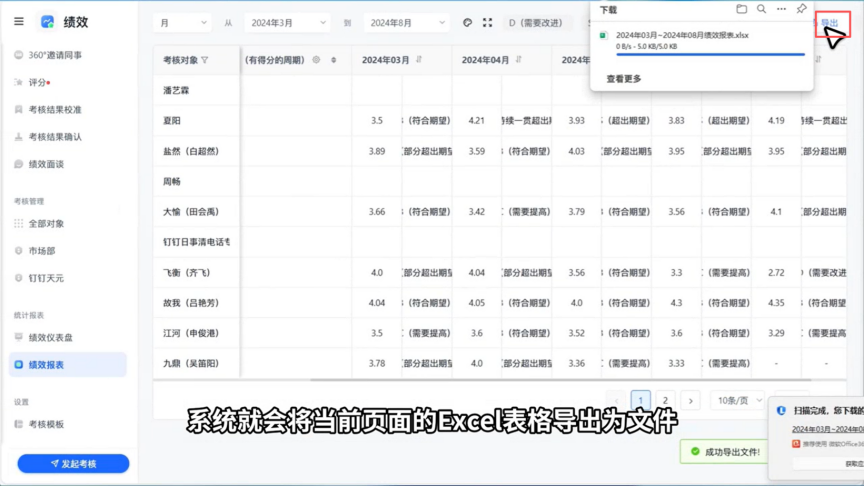864x486 pixels.
Task: Open 评分 sidebar item
Action: [39, 82]
